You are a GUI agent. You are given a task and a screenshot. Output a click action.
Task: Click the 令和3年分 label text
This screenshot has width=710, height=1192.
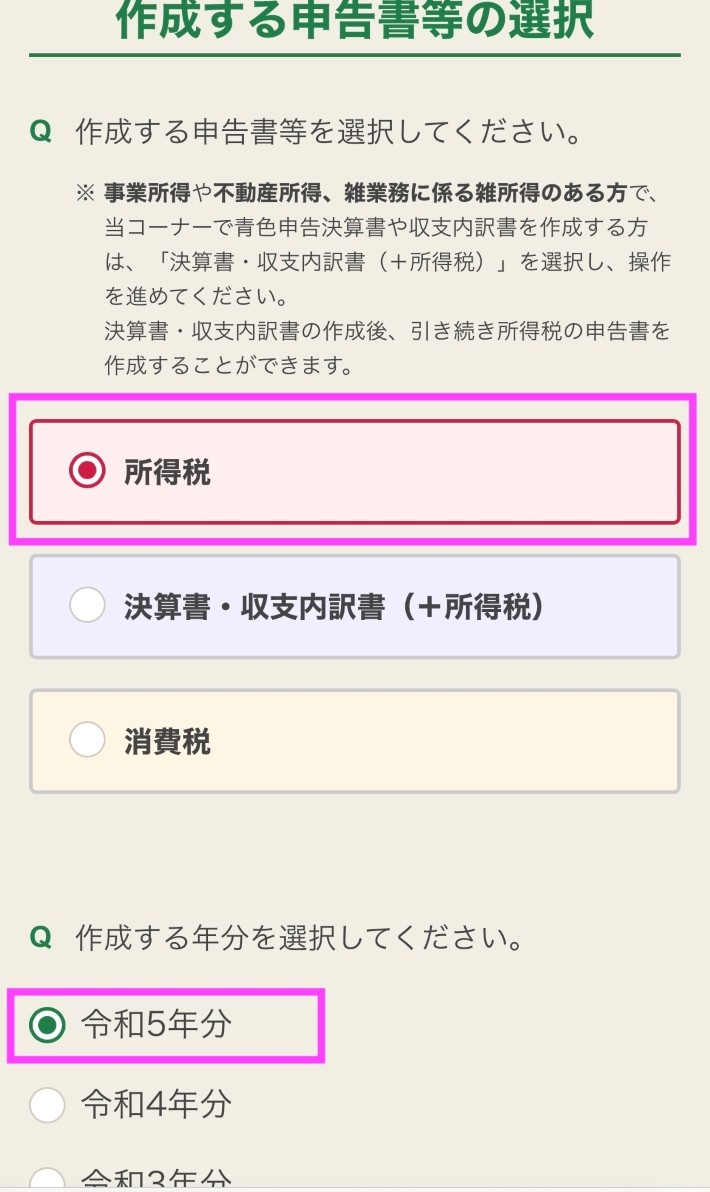[x=156, y=1180]
